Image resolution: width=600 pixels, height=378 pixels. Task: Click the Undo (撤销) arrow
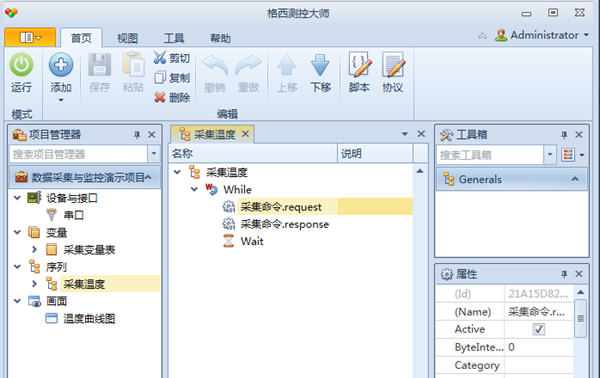tap(215, 65)
